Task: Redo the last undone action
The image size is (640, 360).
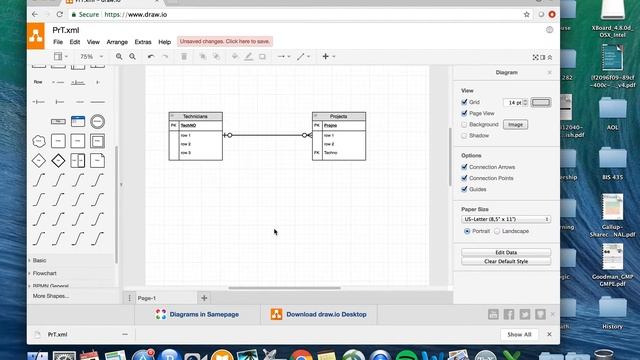Action: (x=165, y=56)
